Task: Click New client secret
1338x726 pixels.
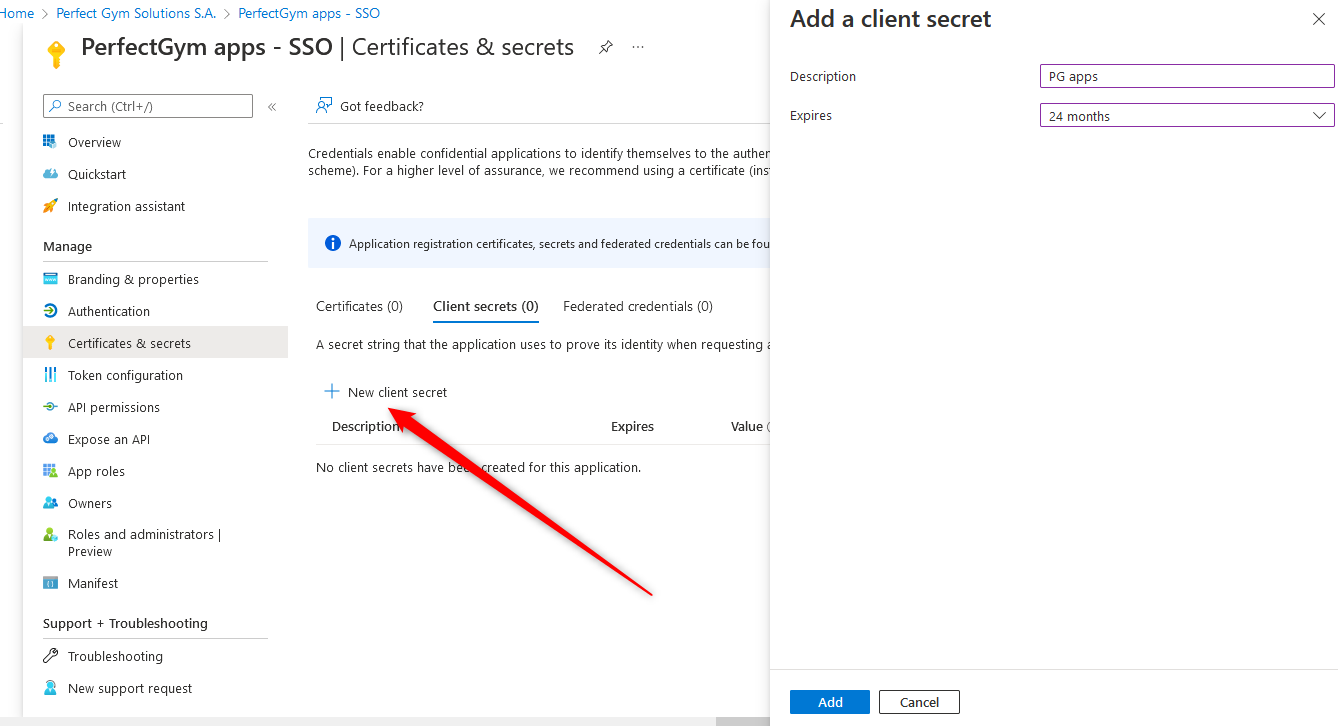Action: click(x=386, y=392)
